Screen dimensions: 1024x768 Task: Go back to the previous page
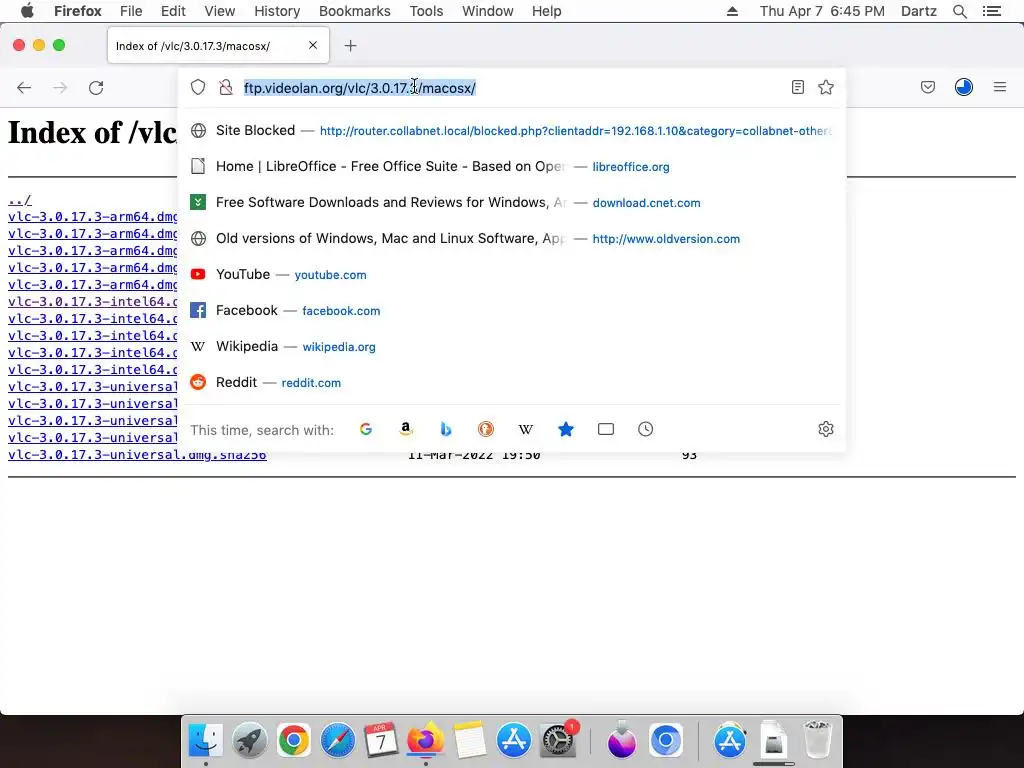(24, 88)
